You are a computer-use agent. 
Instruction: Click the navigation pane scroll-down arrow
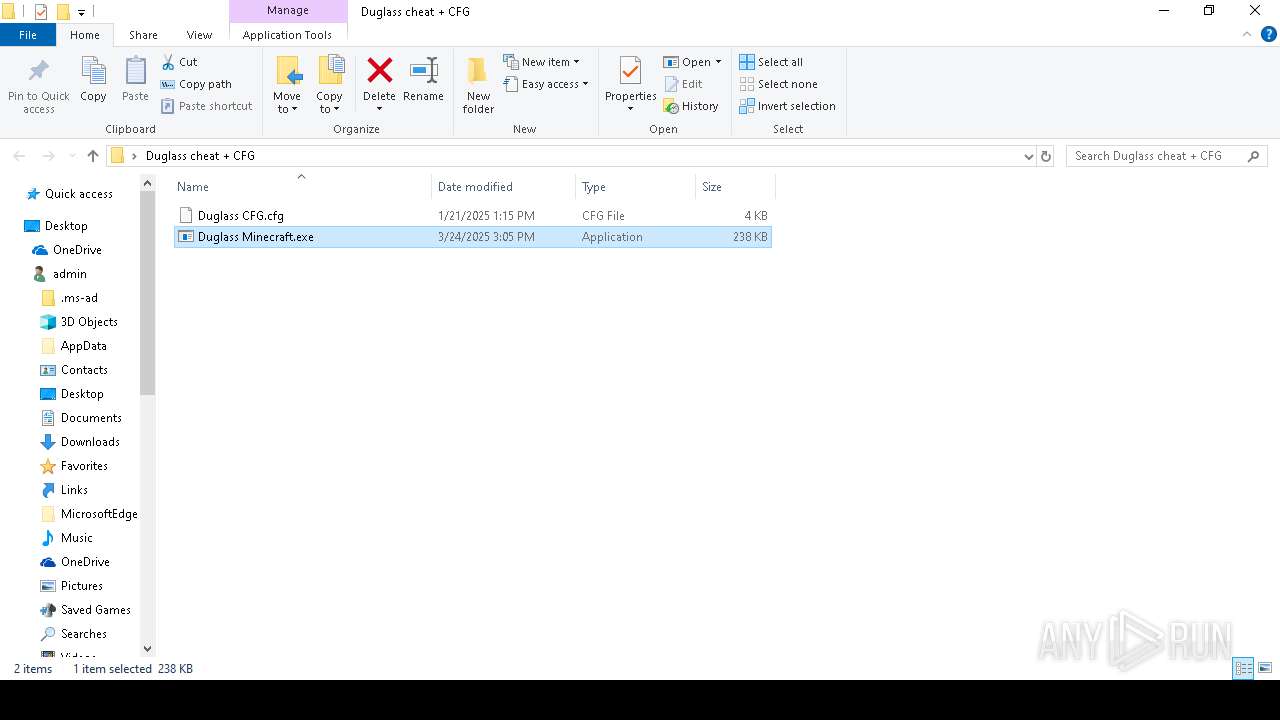pyautogui.click(x=148, y=648)
